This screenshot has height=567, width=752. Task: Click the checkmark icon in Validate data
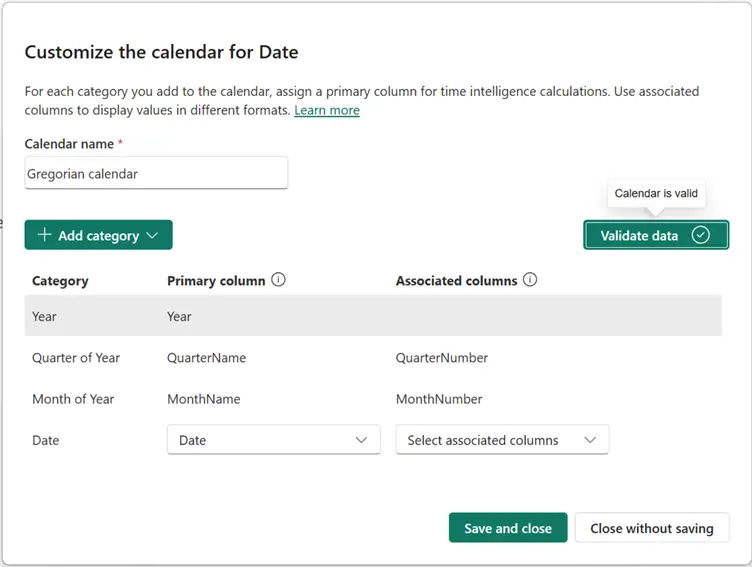tap(701, 235)
